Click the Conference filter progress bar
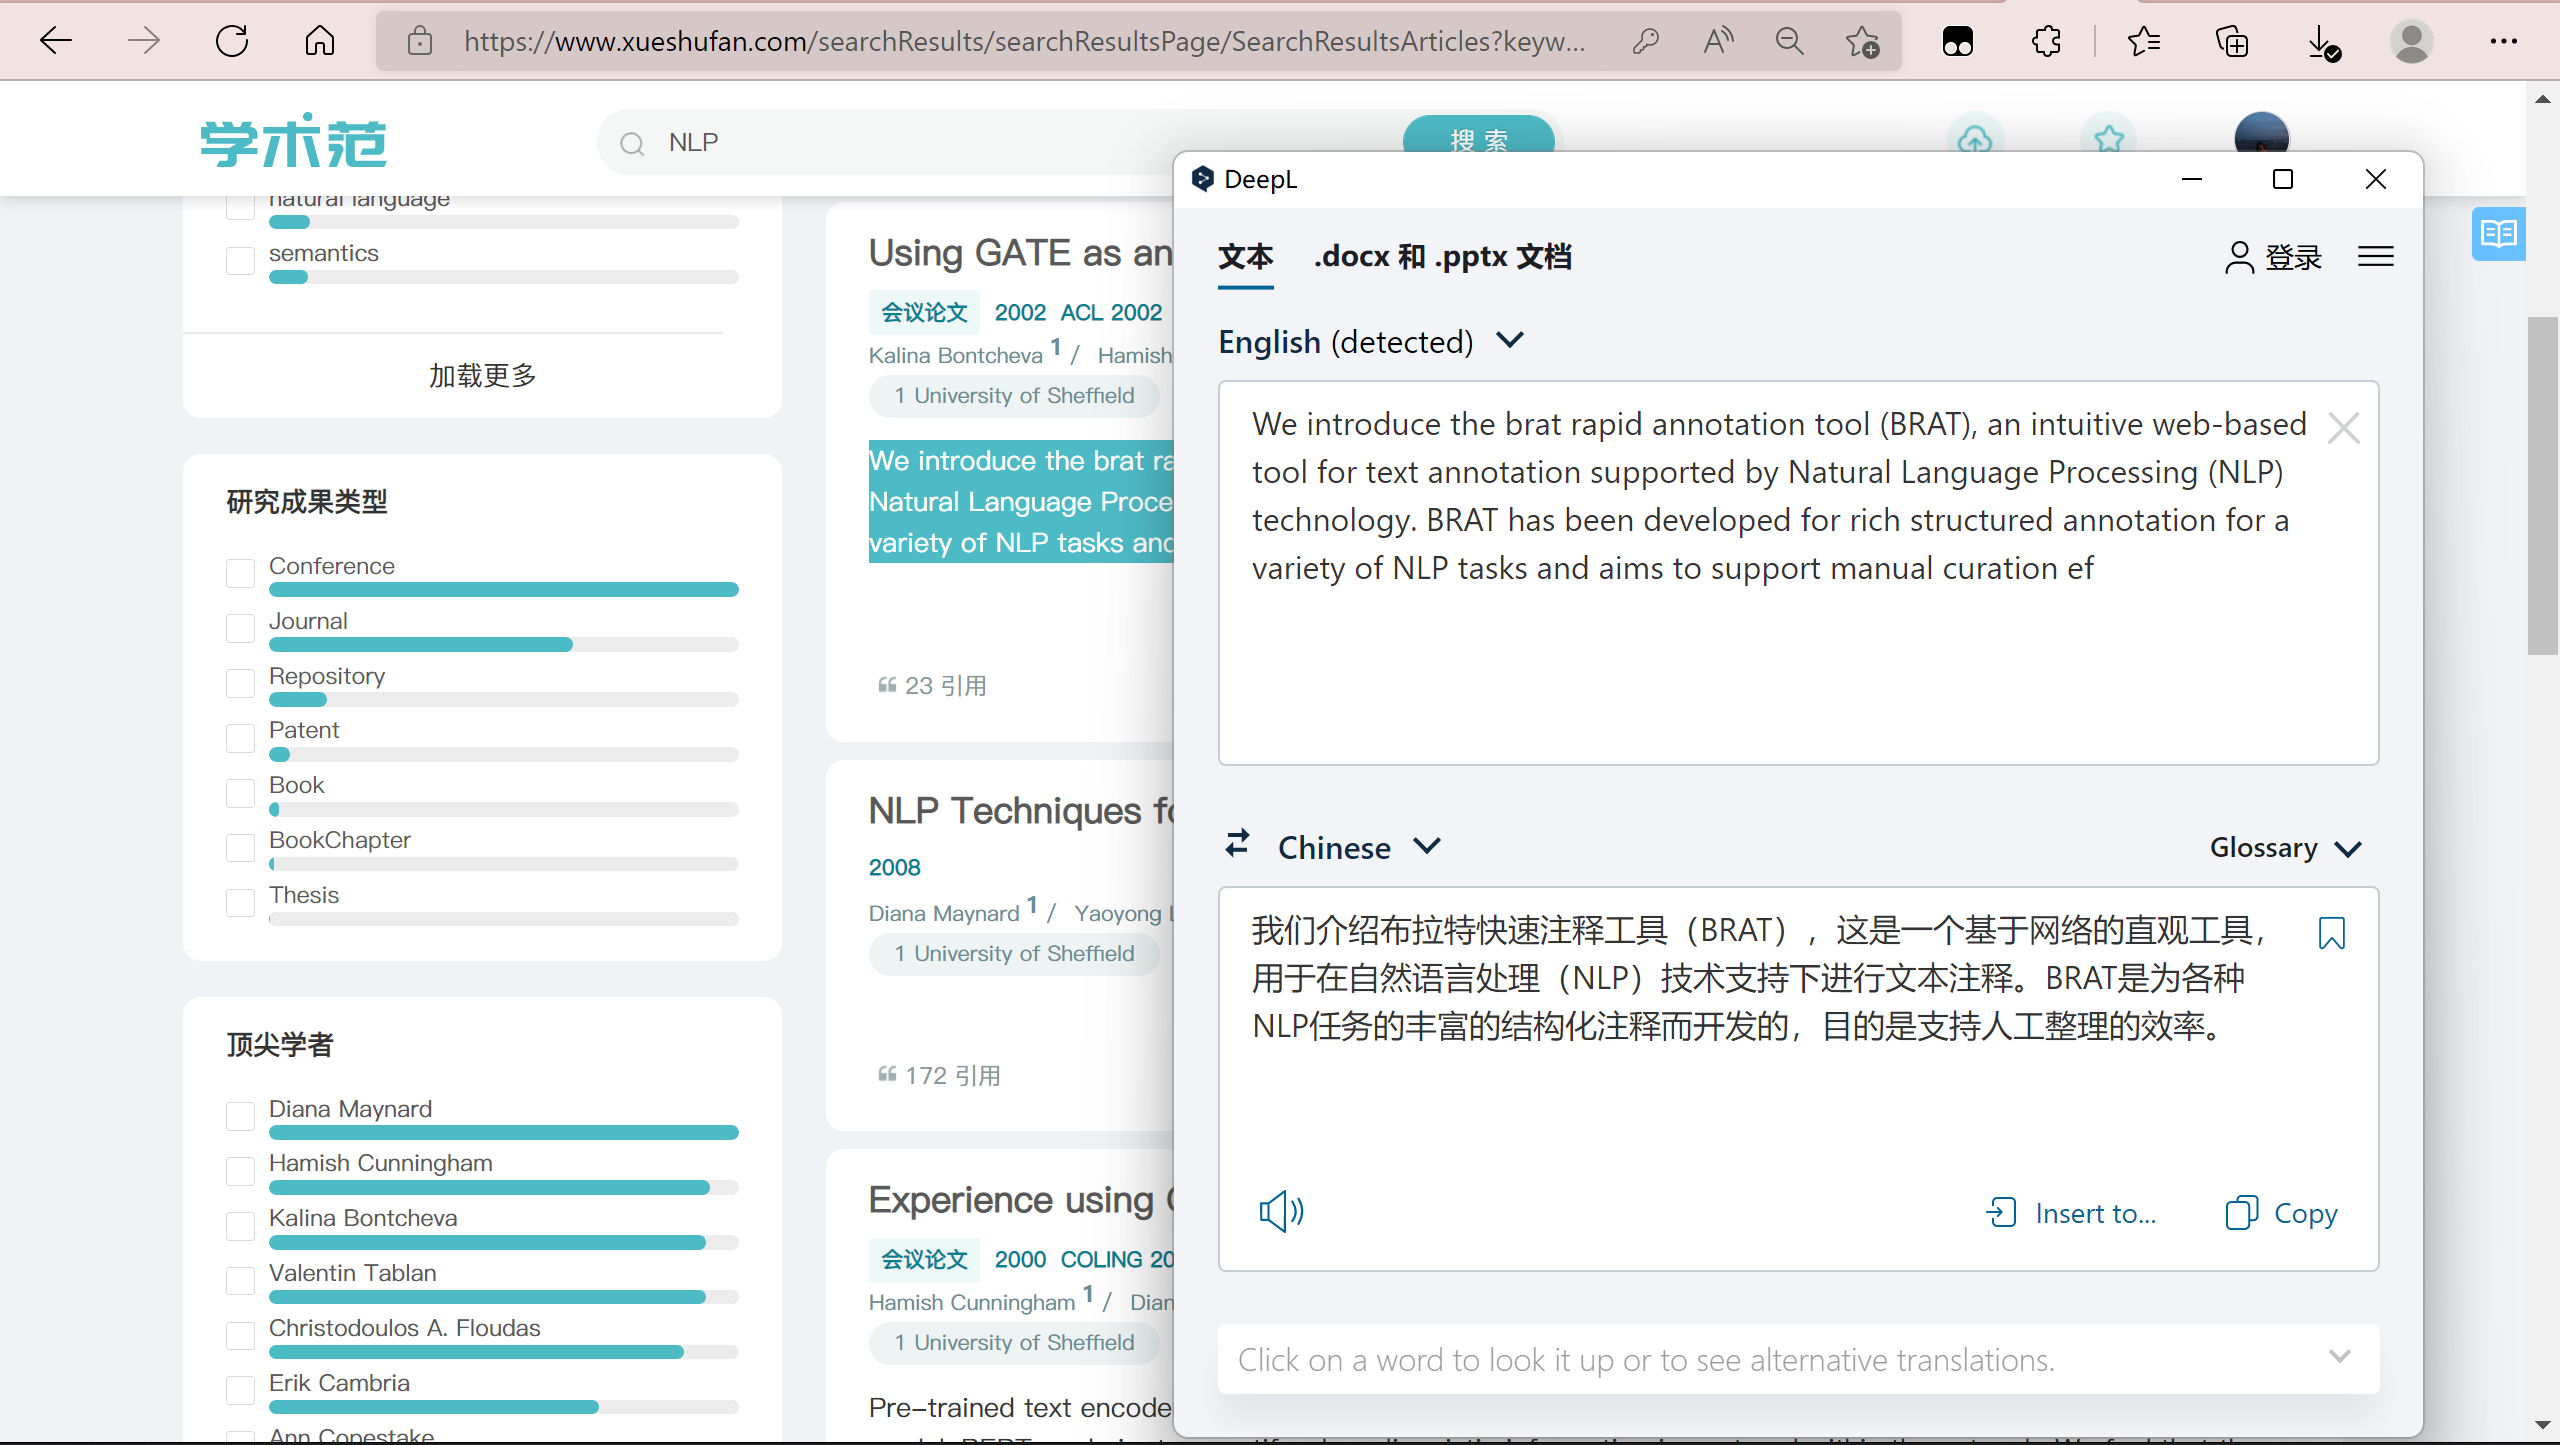This screenshot has width=2560, height=1445. (503, 590)
